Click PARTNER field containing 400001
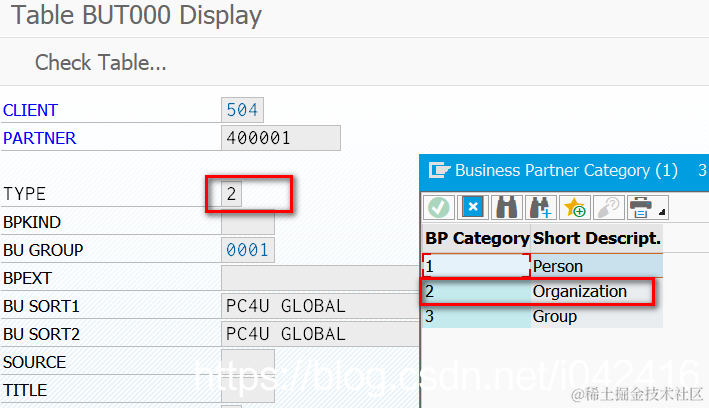The width and height of the screenshot is (709, 408). coord(281,138)
